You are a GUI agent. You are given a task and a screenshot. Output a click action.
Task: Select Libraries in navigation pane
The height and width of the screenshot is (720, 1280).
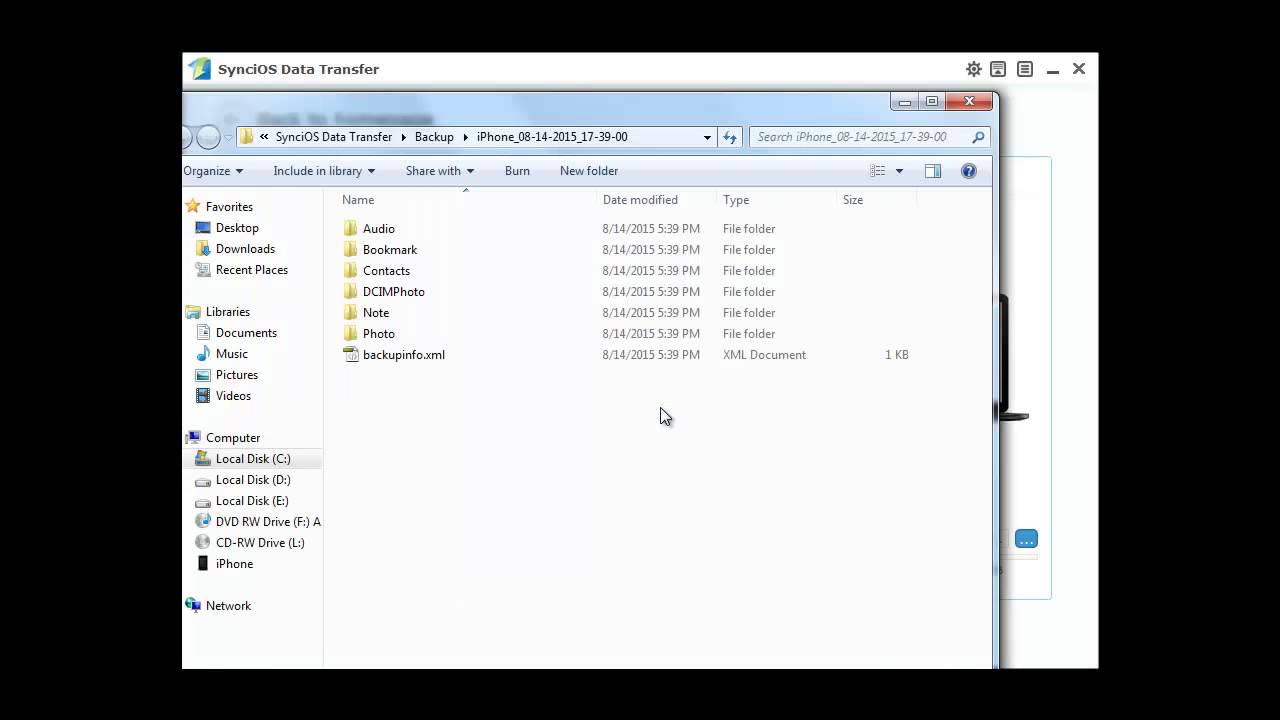click(x=228, y=312)
